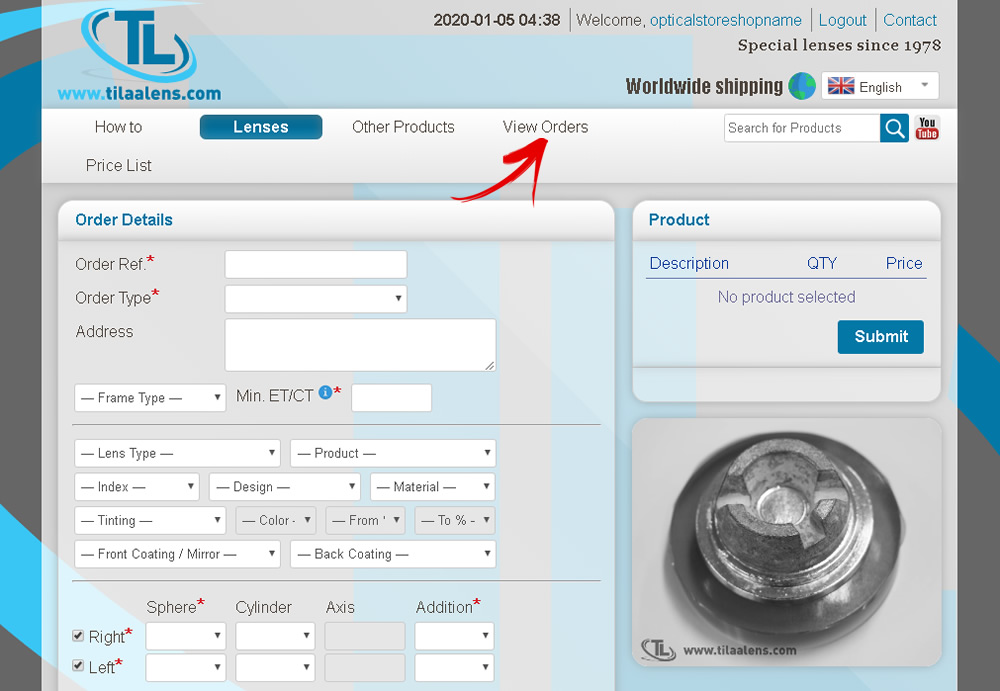Open the Contact link
The image size is (1000, 691).
tap(910, 20)
